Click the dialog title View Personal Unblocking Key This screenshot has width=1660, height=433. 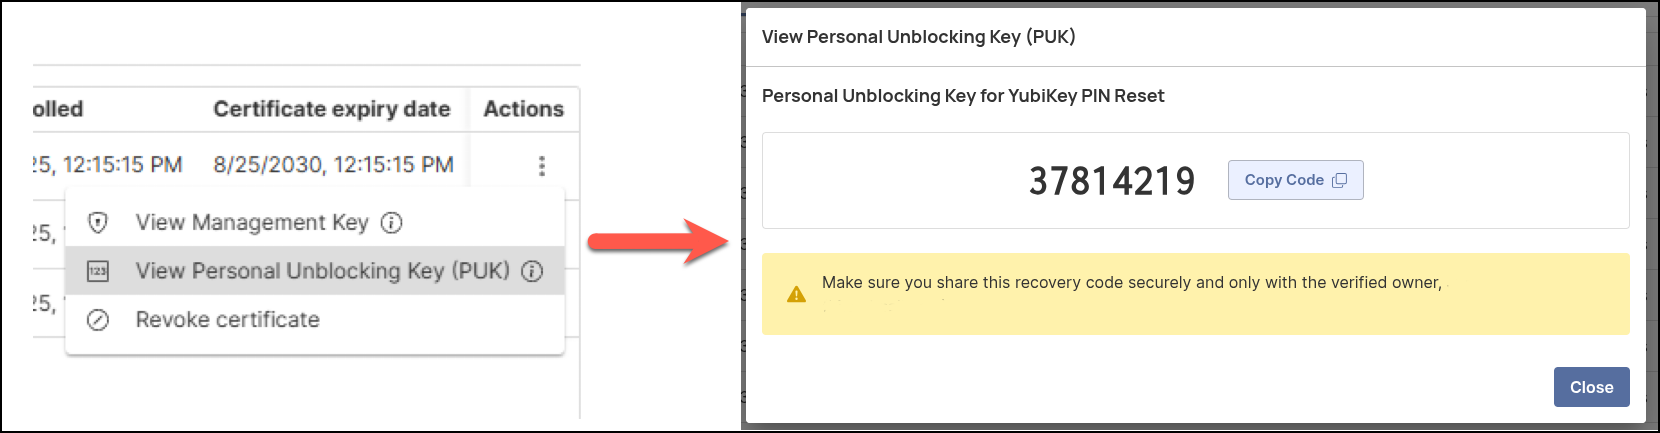pyautogui.click(x=918, y=37)
